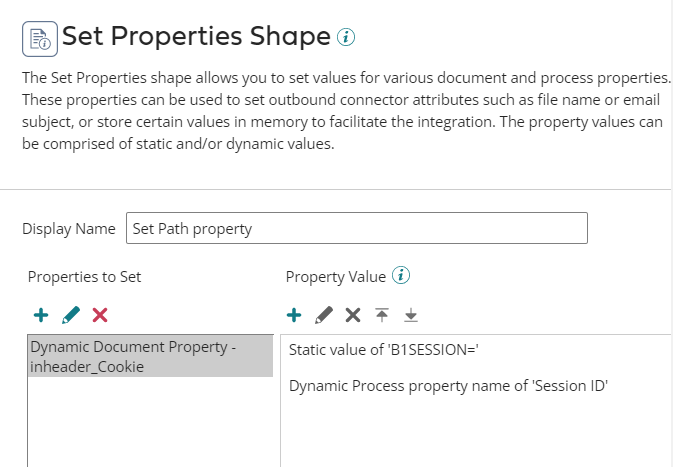Click the Set Properties shape icon
673x467 pixels.
[40, 39]
